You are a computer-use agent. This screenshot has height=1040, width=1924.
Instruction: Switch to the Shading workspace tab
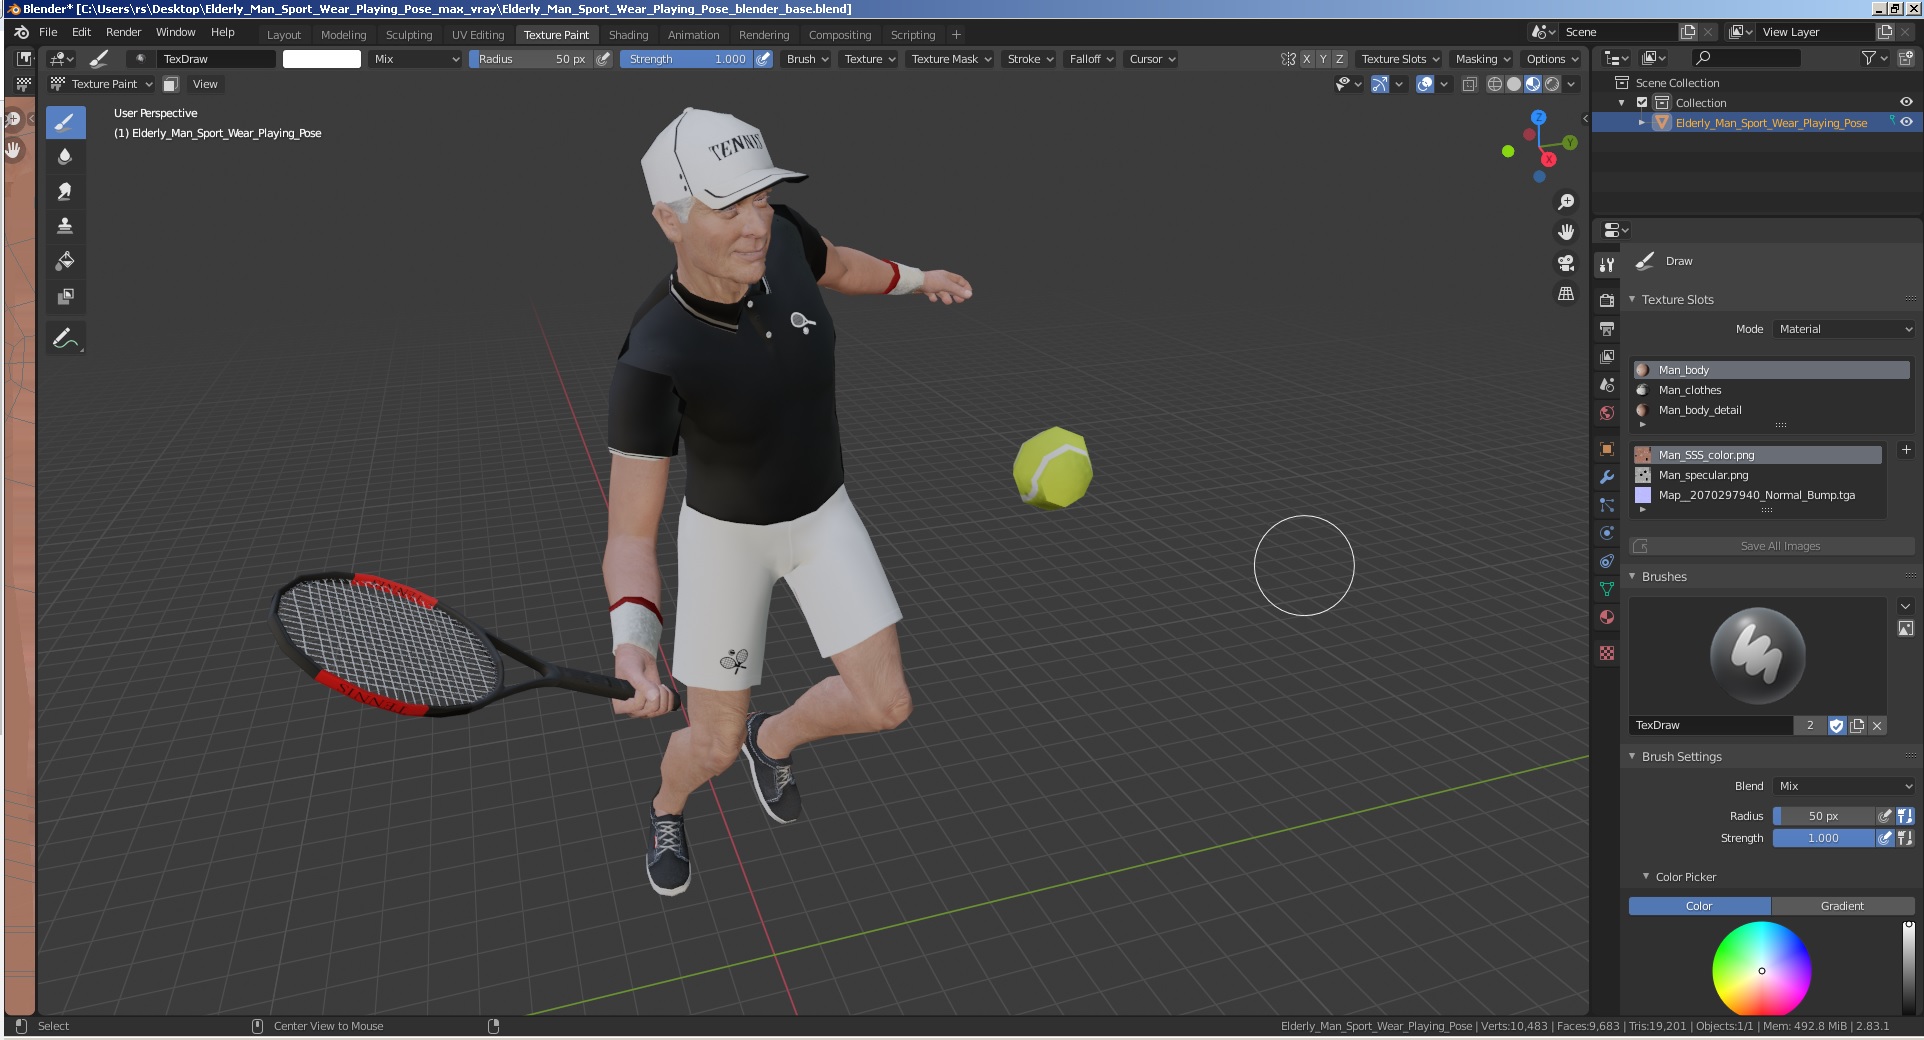pyautogui.click(x=628, y=35)
